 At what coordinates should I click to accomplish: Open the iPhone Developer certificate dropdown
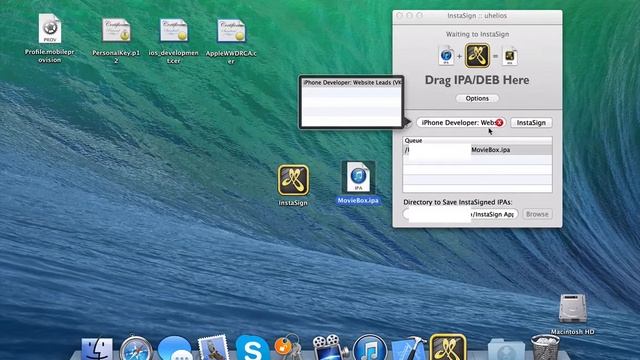pos(460,122)
